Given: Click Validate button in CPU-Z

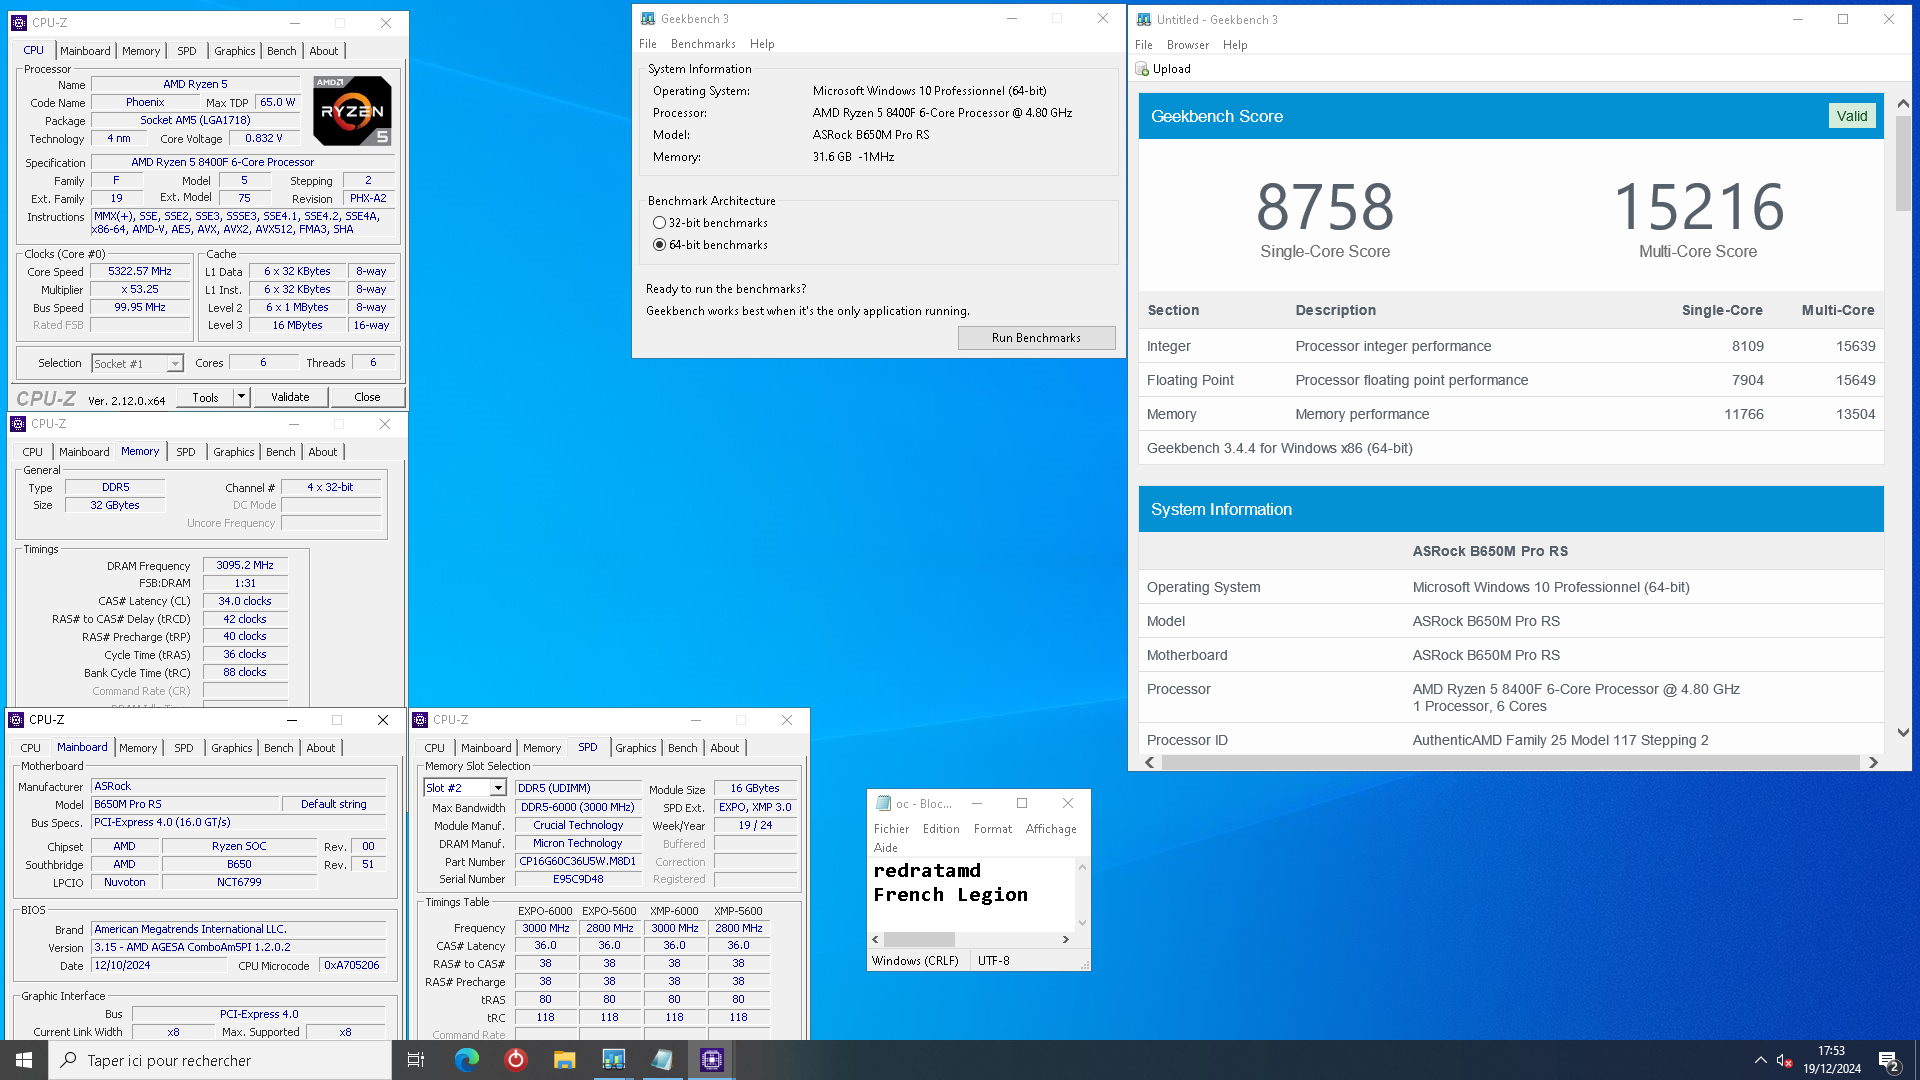Looking at the screenshot, I should (290, 397).
